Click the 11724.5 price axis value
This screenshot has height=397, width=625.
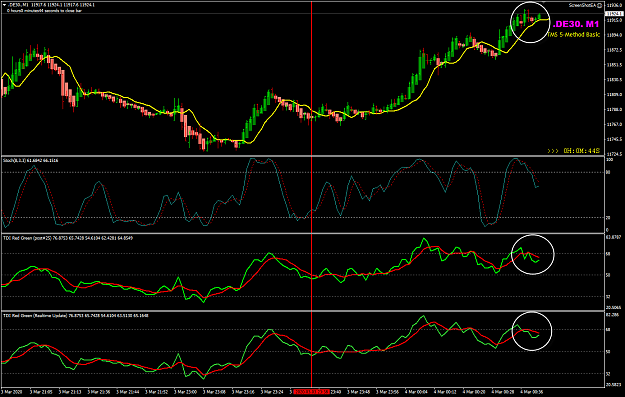tap(614, 154)
